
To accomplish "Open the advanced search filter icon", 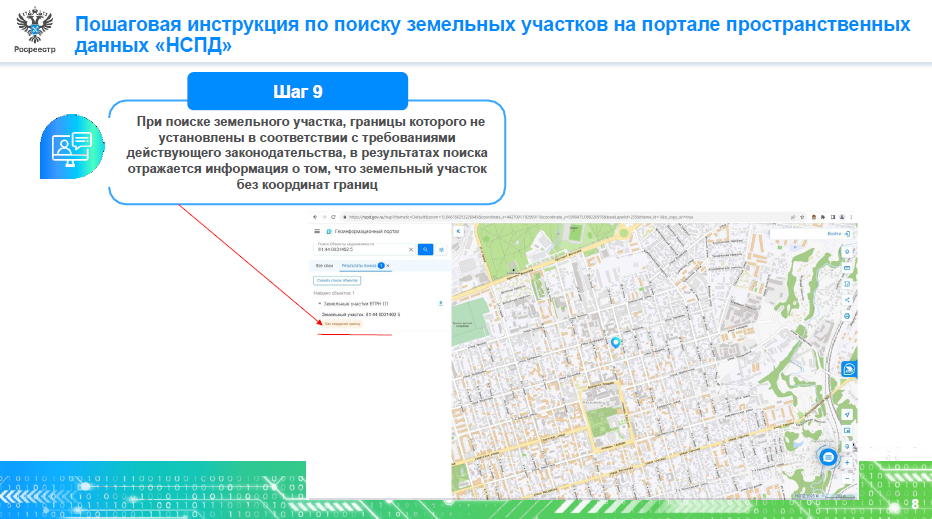I will [x=441, y=250].
